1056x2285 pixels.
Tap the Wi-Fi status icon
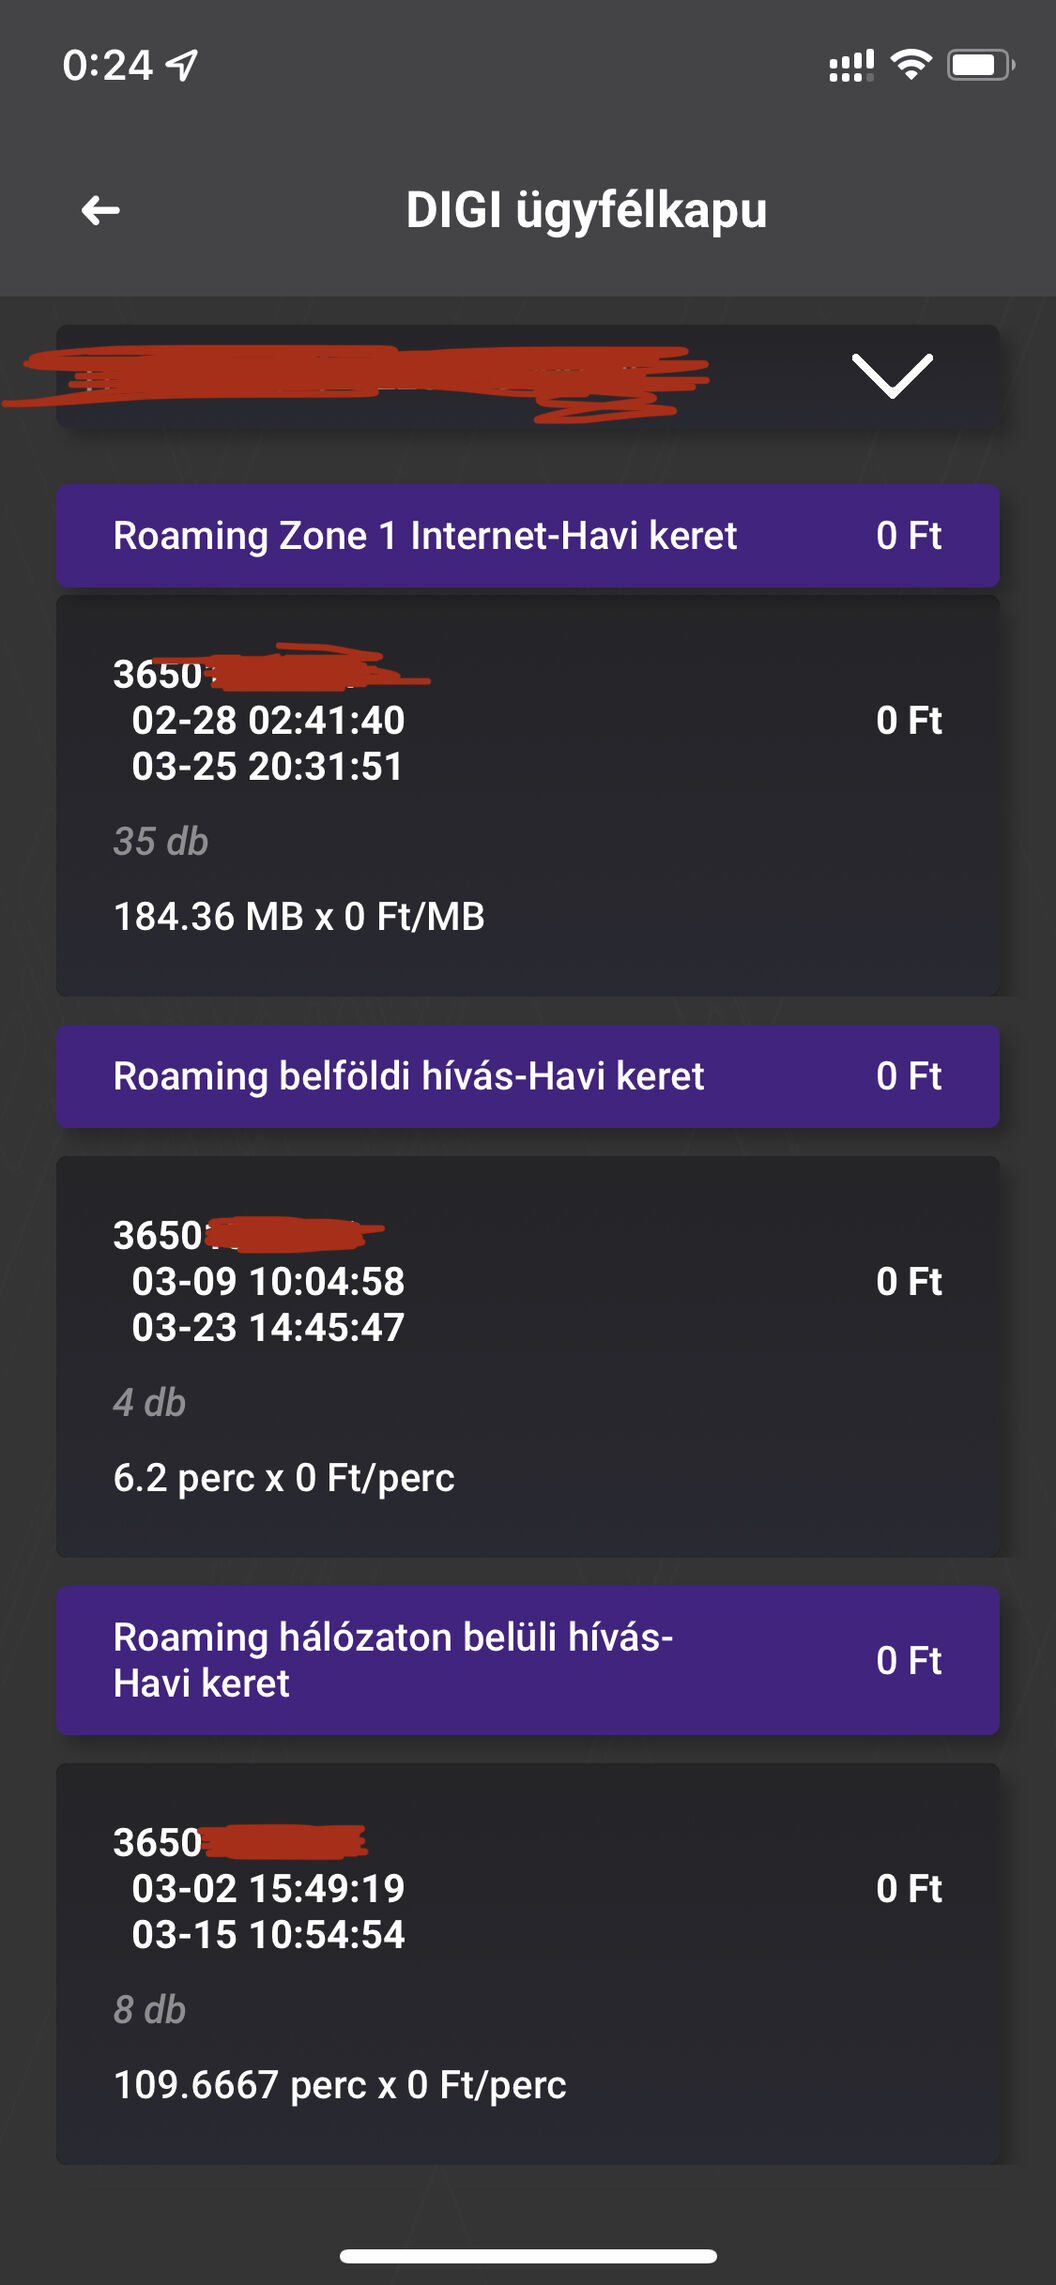pos(911,65)
